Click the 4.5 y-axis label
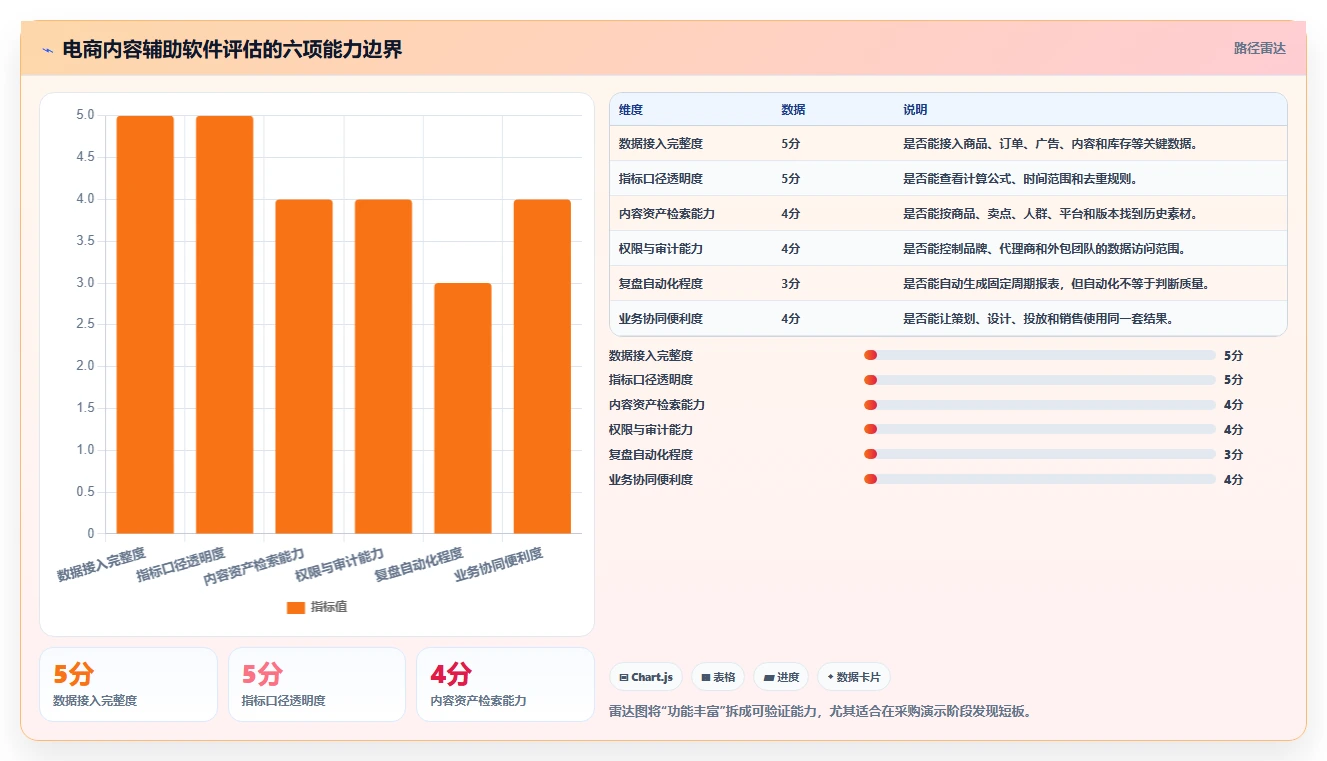The height and width of the screenshot is (761, 1327). 85,157
